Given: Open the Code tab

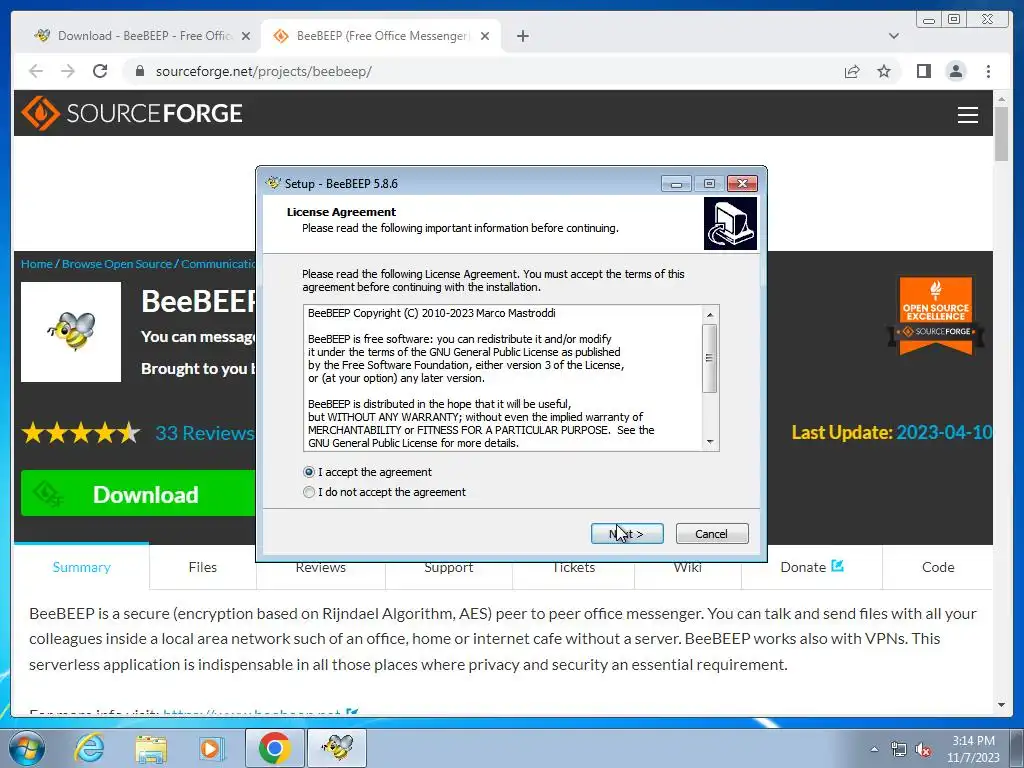Looking at the screenshot, I should click(x=938, y=567).
